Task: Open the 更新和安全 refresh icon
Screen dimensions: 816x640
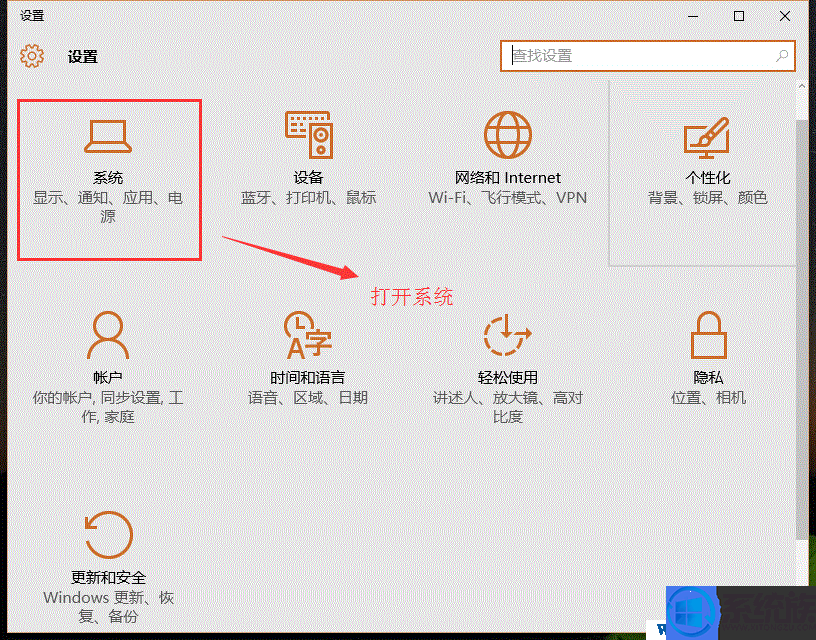Action: (108, 535)
